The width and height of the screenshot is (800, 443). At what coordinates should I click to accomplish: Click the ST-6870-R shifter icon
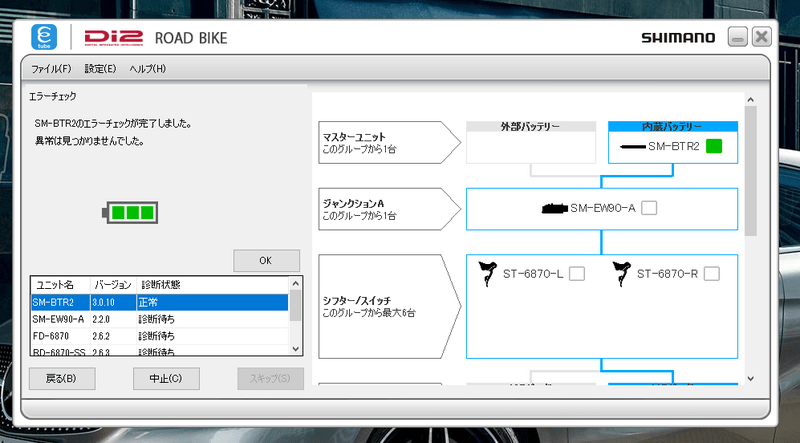[621, 274]
